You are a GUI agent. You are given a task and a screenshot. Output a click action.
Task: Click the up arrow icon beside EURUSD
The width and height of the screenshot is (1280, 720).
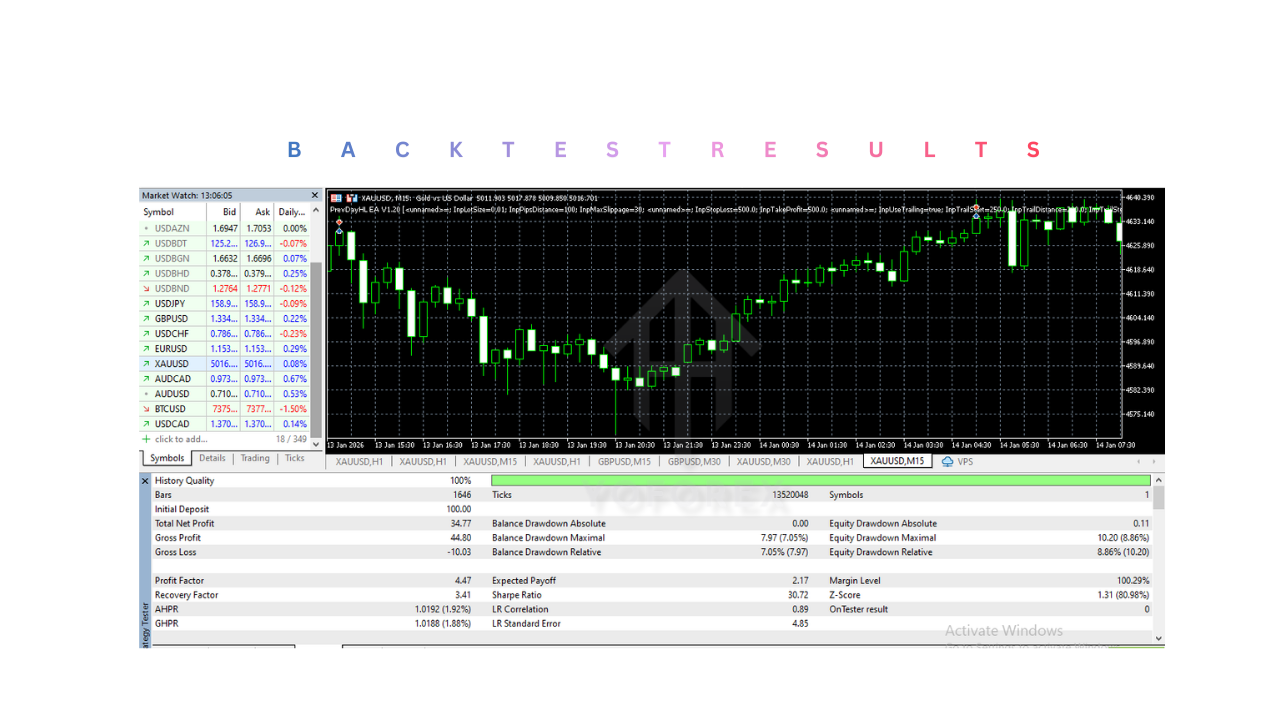click(146, 348)
